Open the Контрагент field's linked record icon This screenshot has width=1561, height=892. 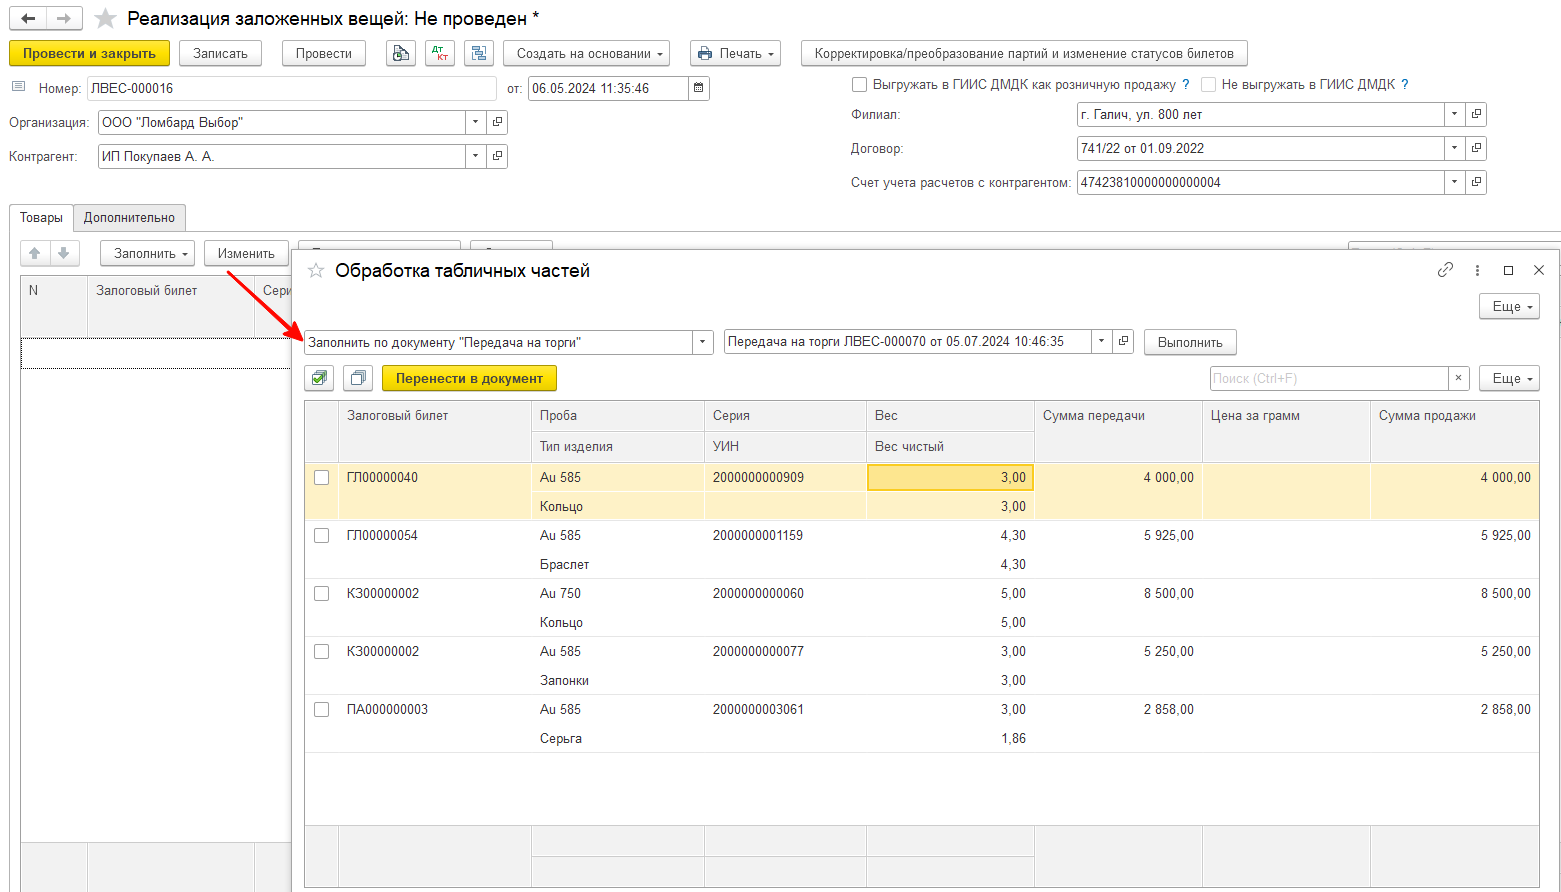[x=497, y=156]
